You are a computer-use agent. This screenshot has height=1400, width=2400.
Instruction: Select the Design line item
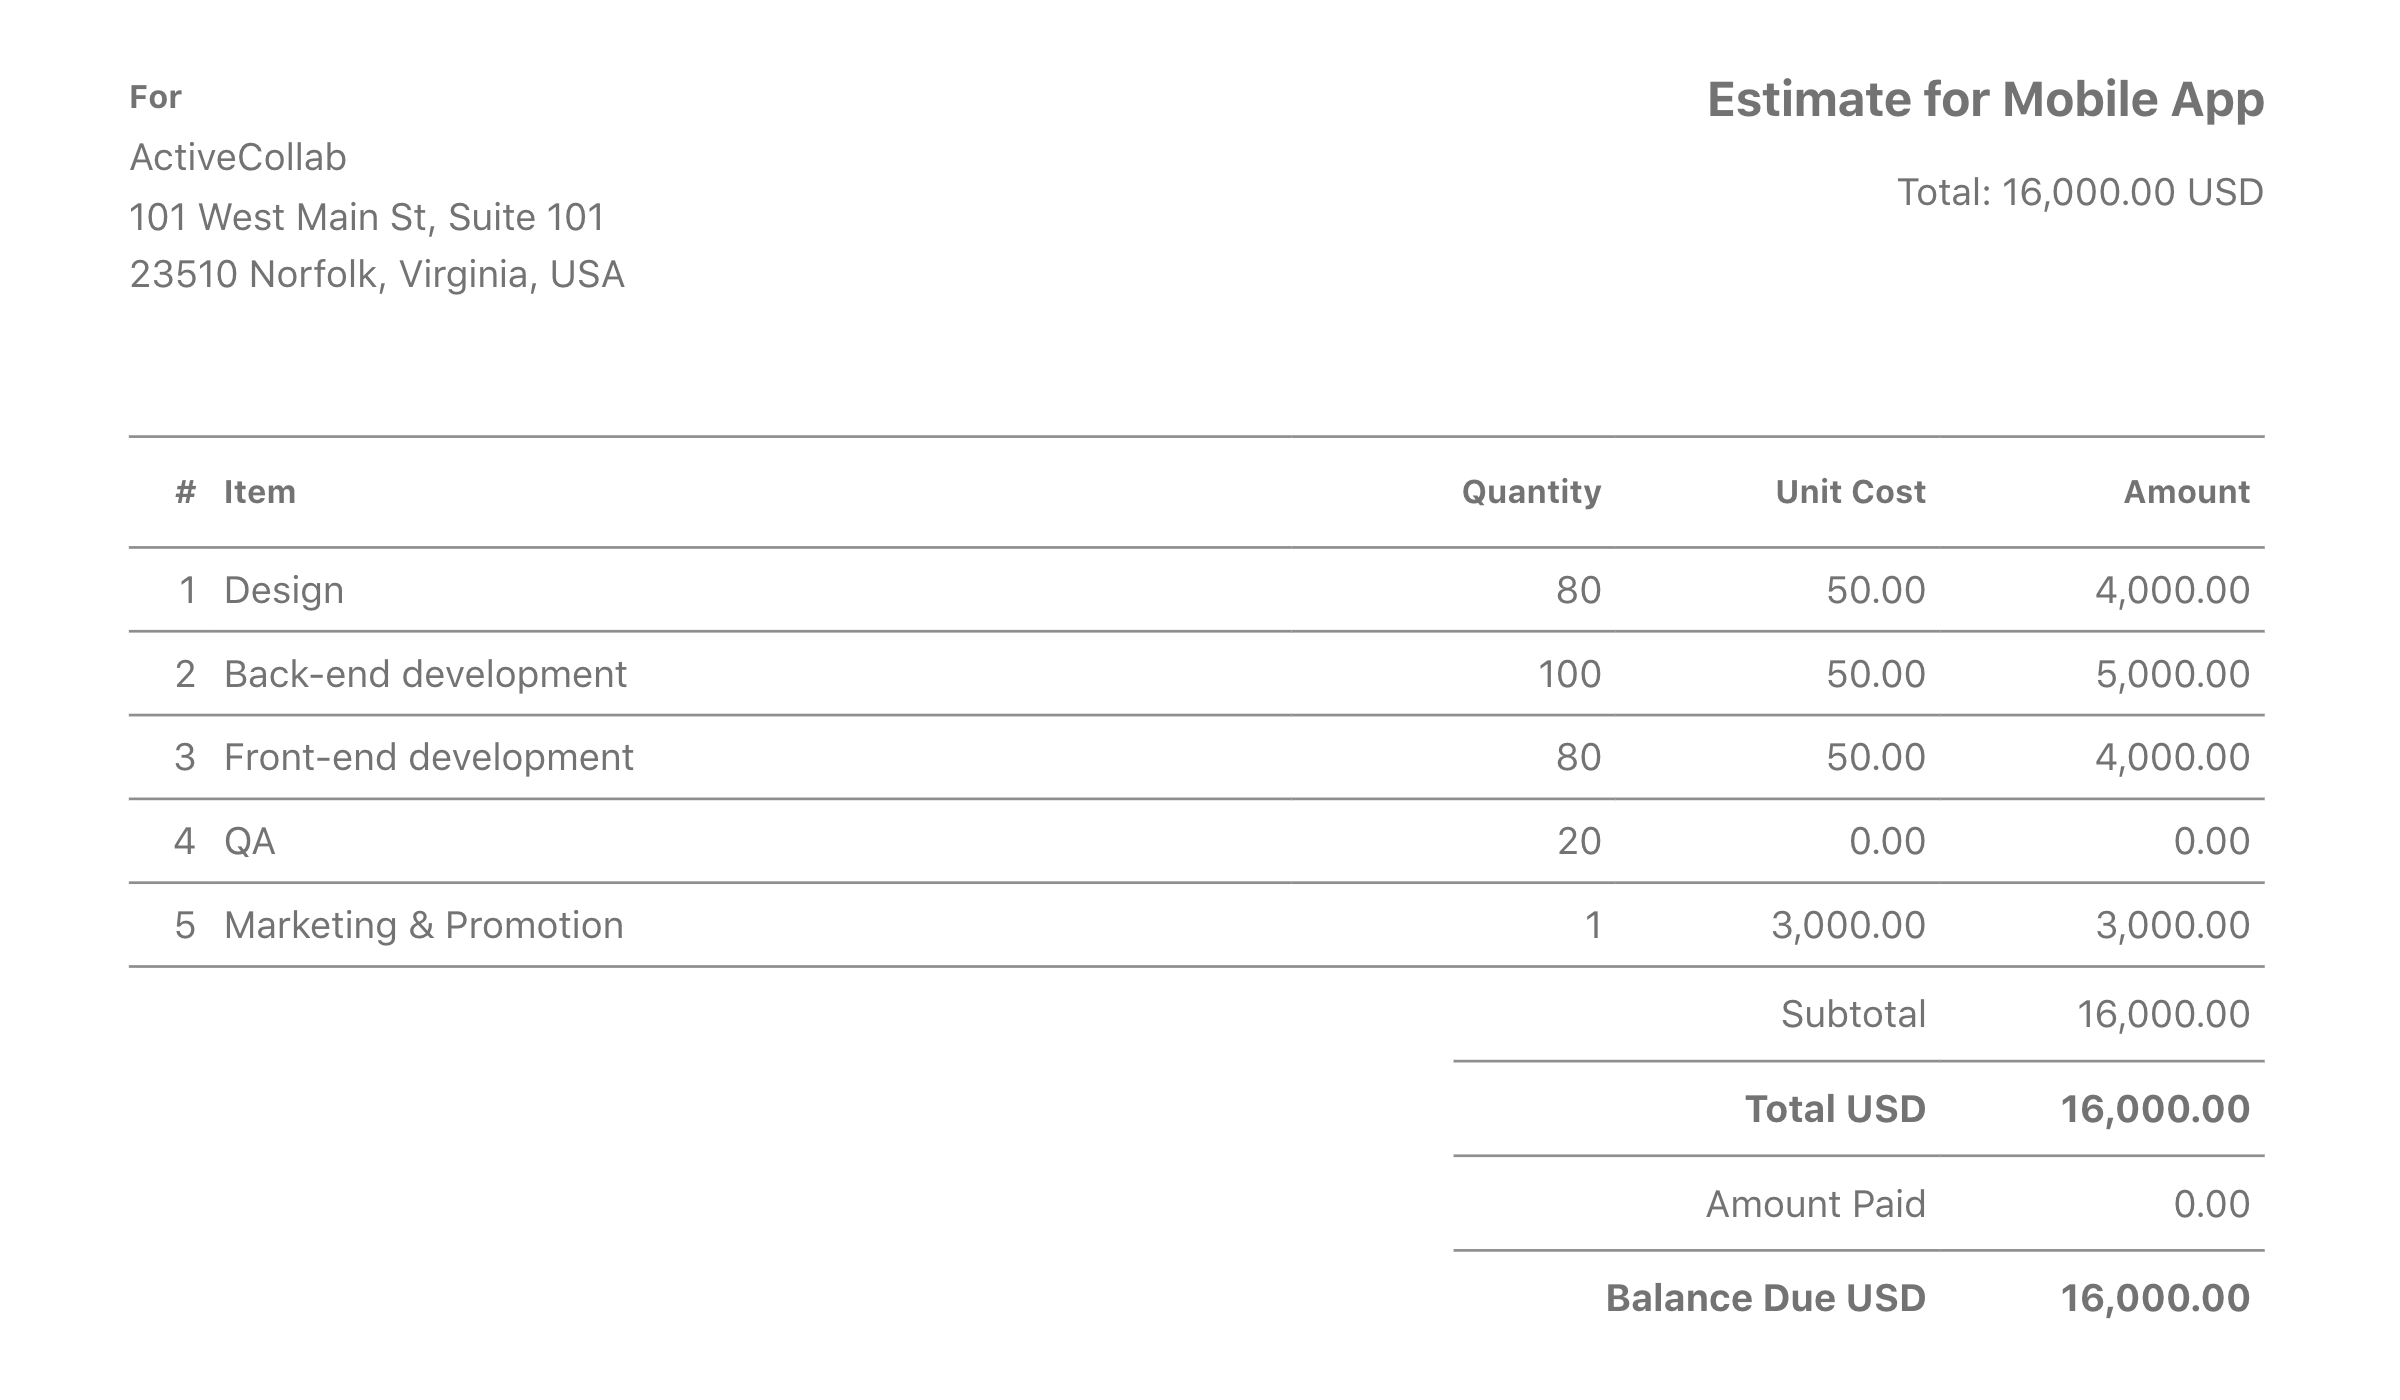tap(284, 590)
